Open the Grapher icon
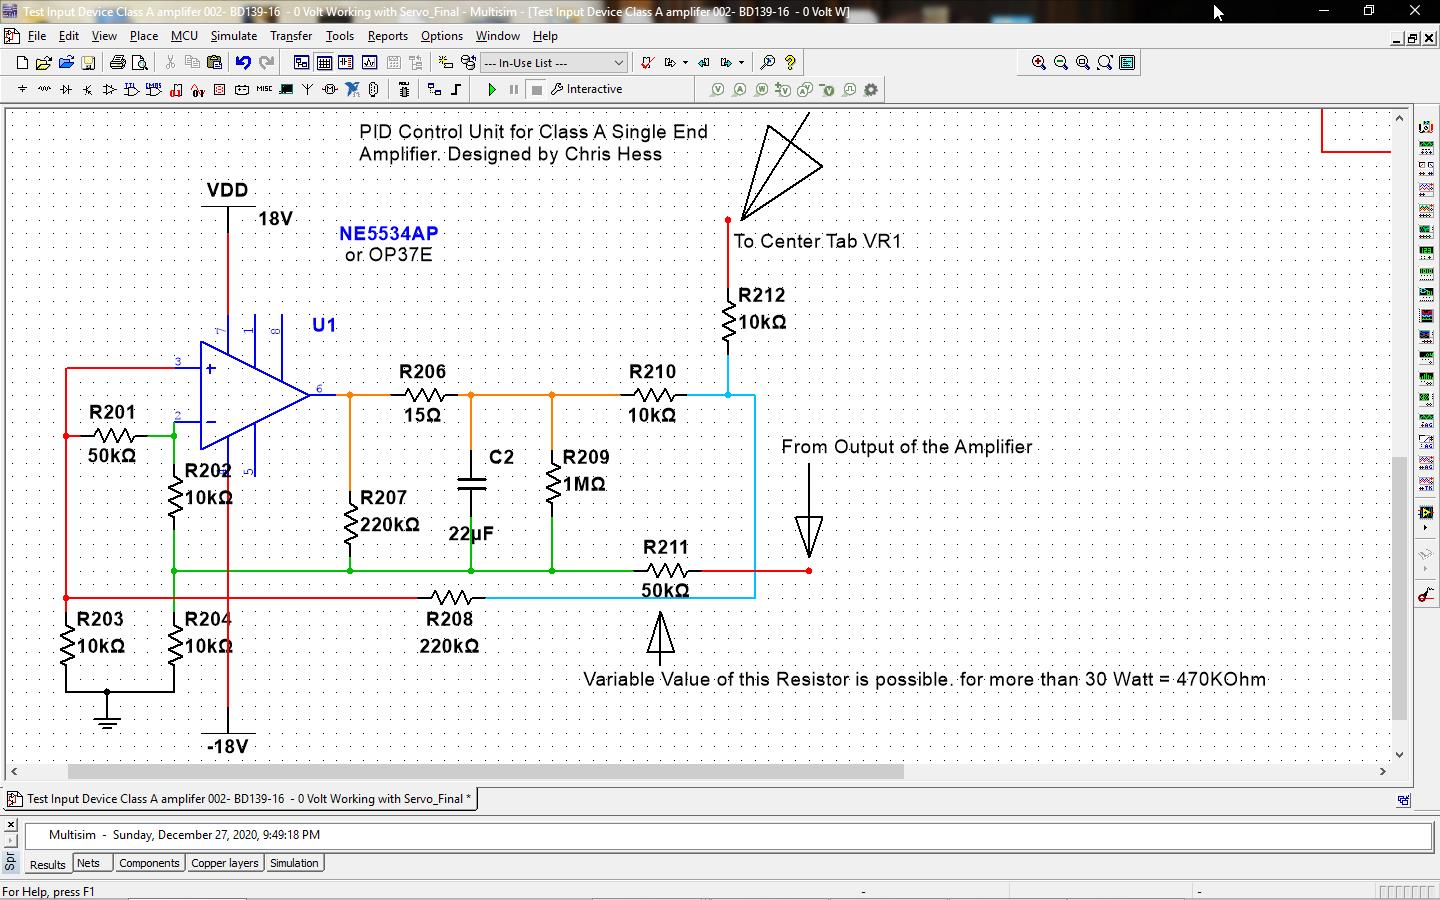1440x900 pixels. (x=369, y=62)
